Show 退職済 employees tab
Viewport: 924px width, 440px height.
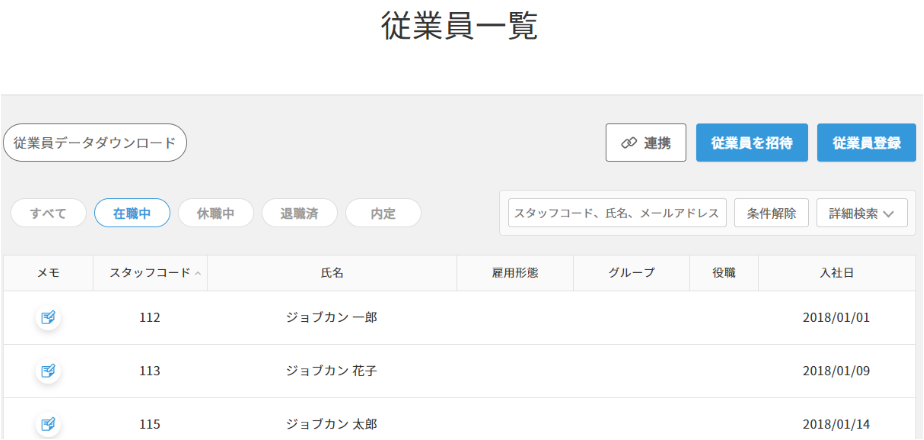(x=300, y=213)
